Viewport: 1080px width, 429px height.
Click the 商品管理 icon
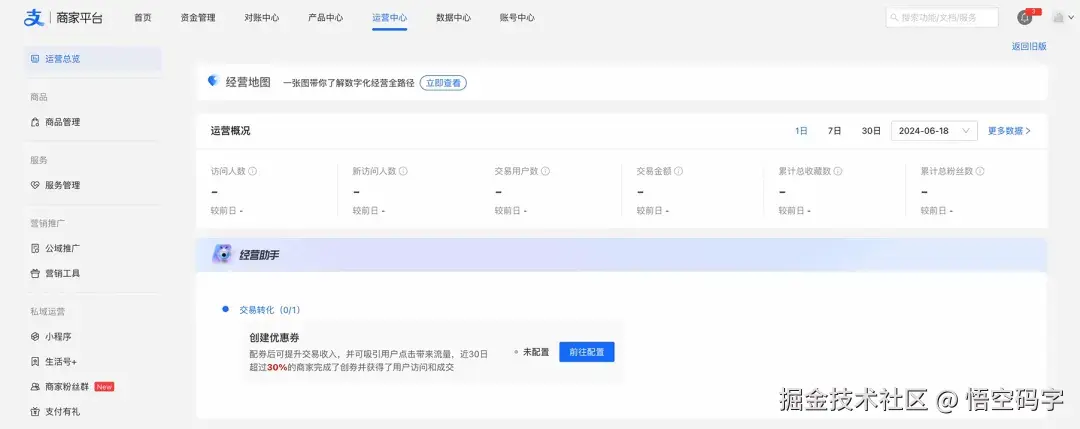point(35,123)
